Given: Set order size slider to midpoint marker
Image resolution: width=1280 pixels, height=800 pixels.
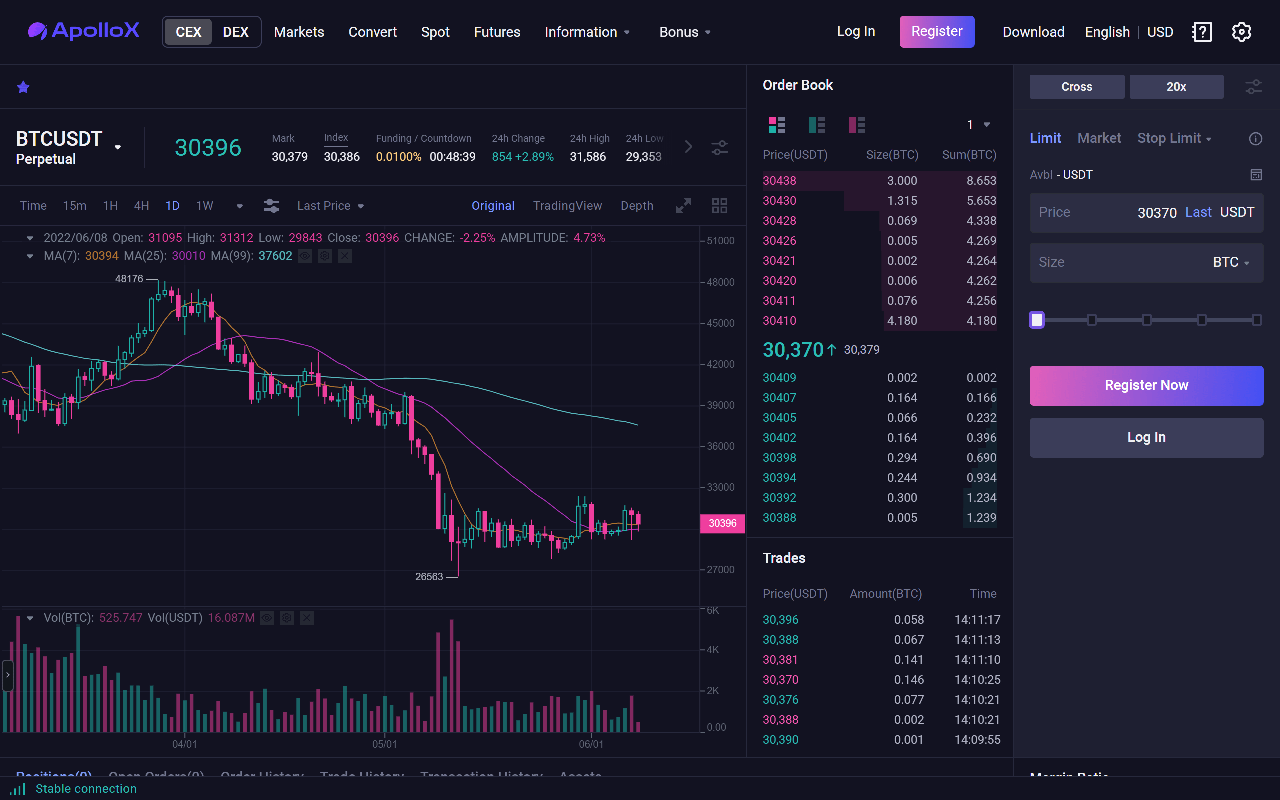Looking at the screenshot, I should tap(1147, 320).
